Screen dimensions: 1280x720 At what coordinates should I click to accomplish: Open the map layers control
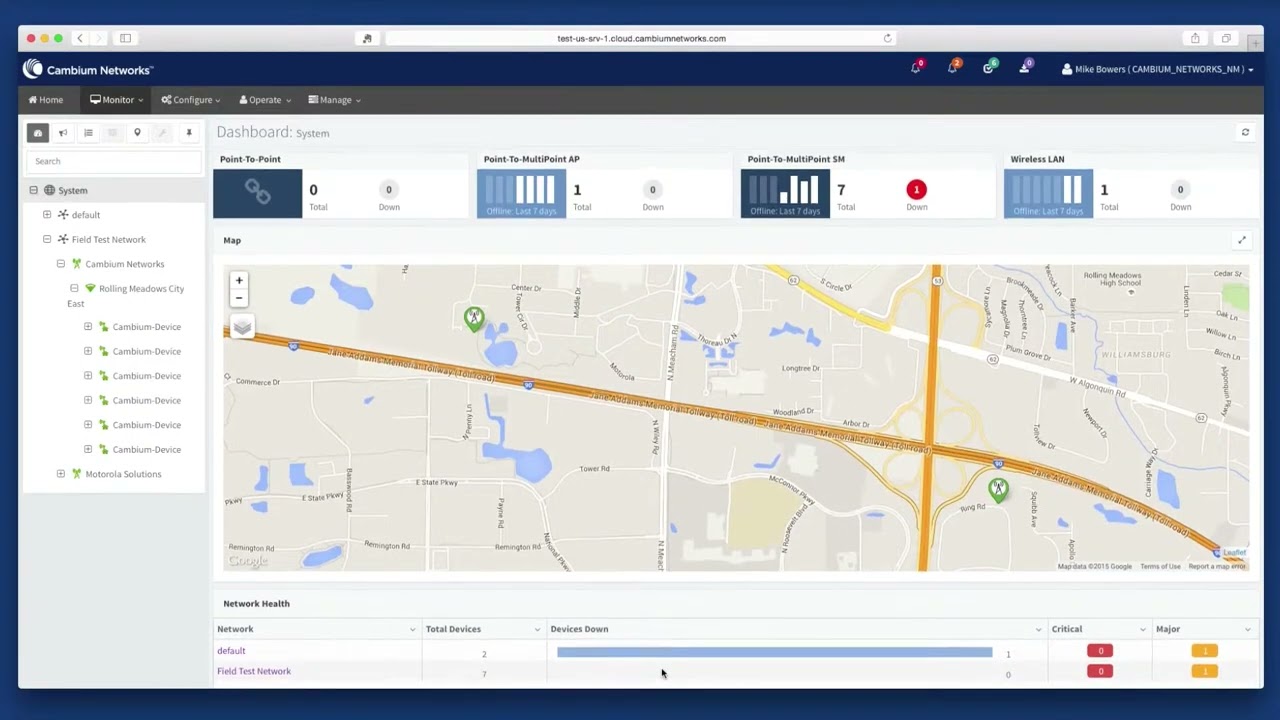point(242,327)
